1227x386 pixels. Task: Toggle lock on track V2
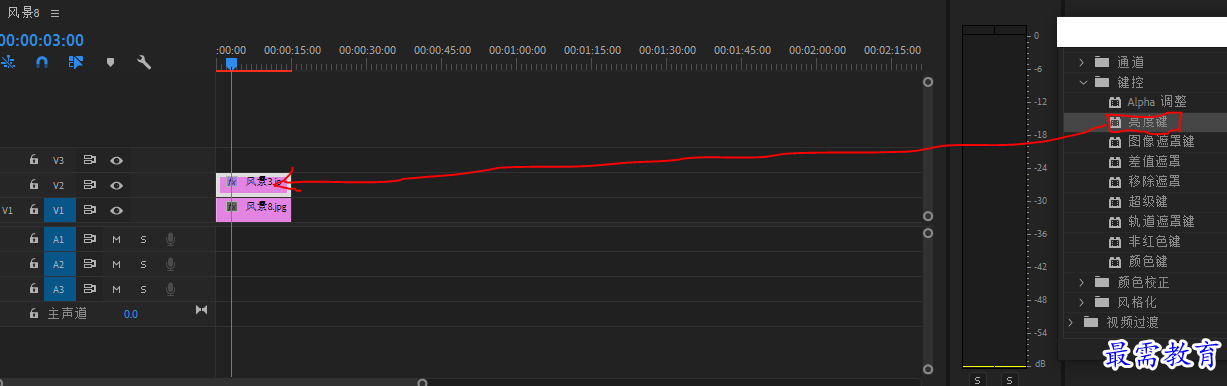click(x=34, y=185)
